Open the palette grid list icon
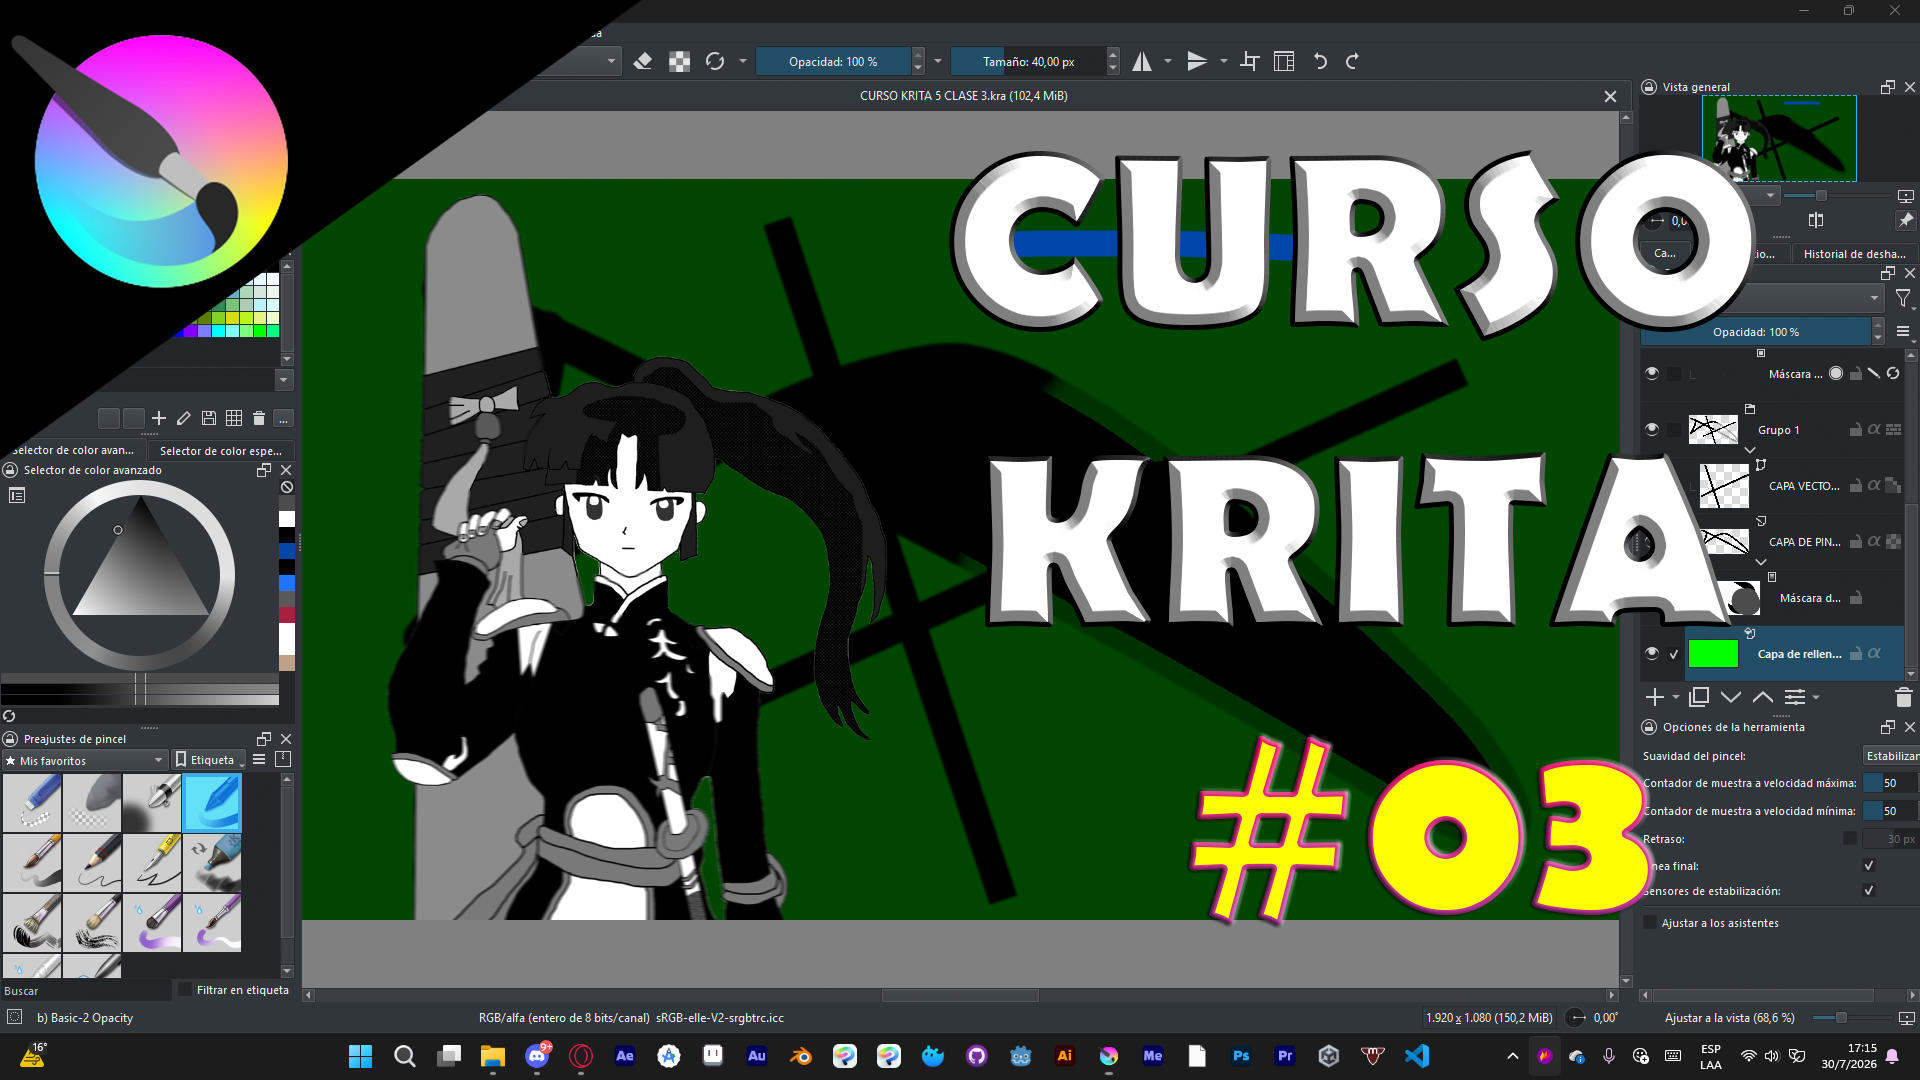 [234, 418]
